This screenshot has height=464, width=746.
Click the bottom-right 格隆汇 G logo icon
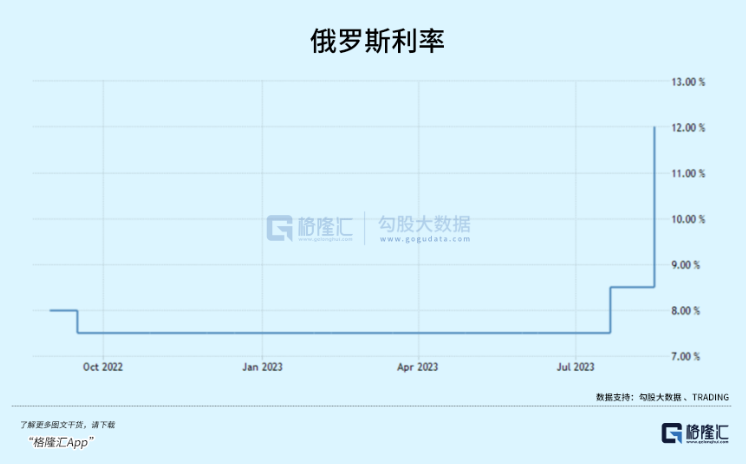point(672,432)
